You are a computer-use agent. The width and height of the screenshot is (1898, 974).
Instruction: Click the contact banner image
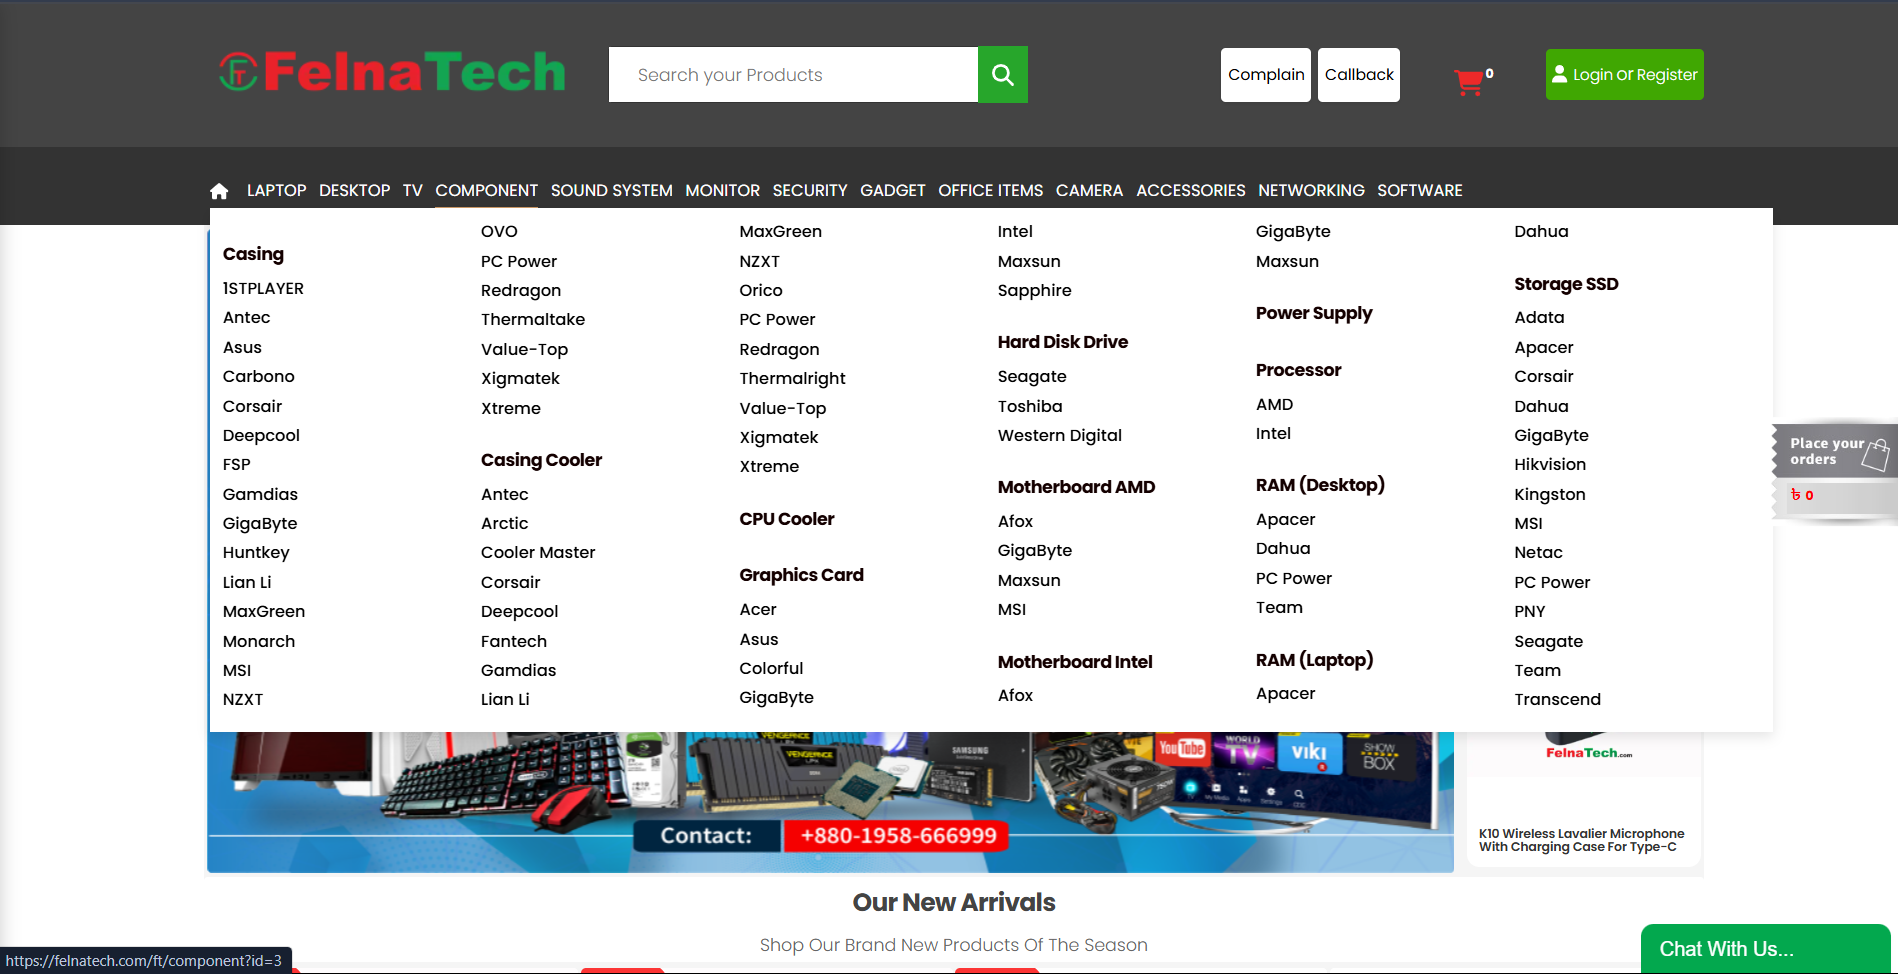point(830,801)
